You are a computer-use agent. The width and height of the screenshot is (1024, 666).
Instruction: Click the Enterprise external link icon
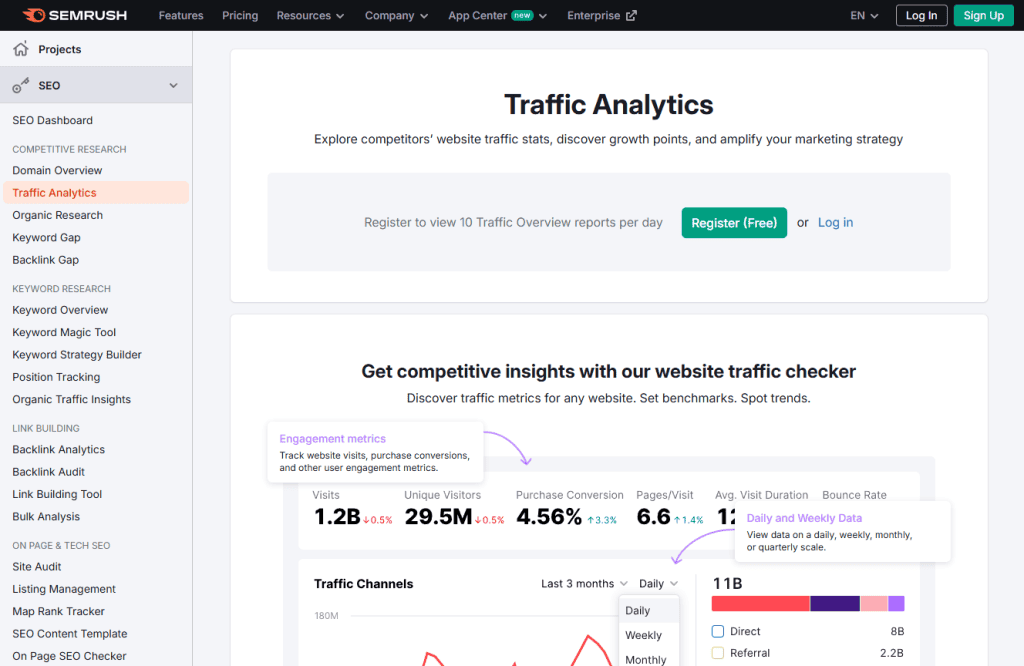(x=631, y=16)
